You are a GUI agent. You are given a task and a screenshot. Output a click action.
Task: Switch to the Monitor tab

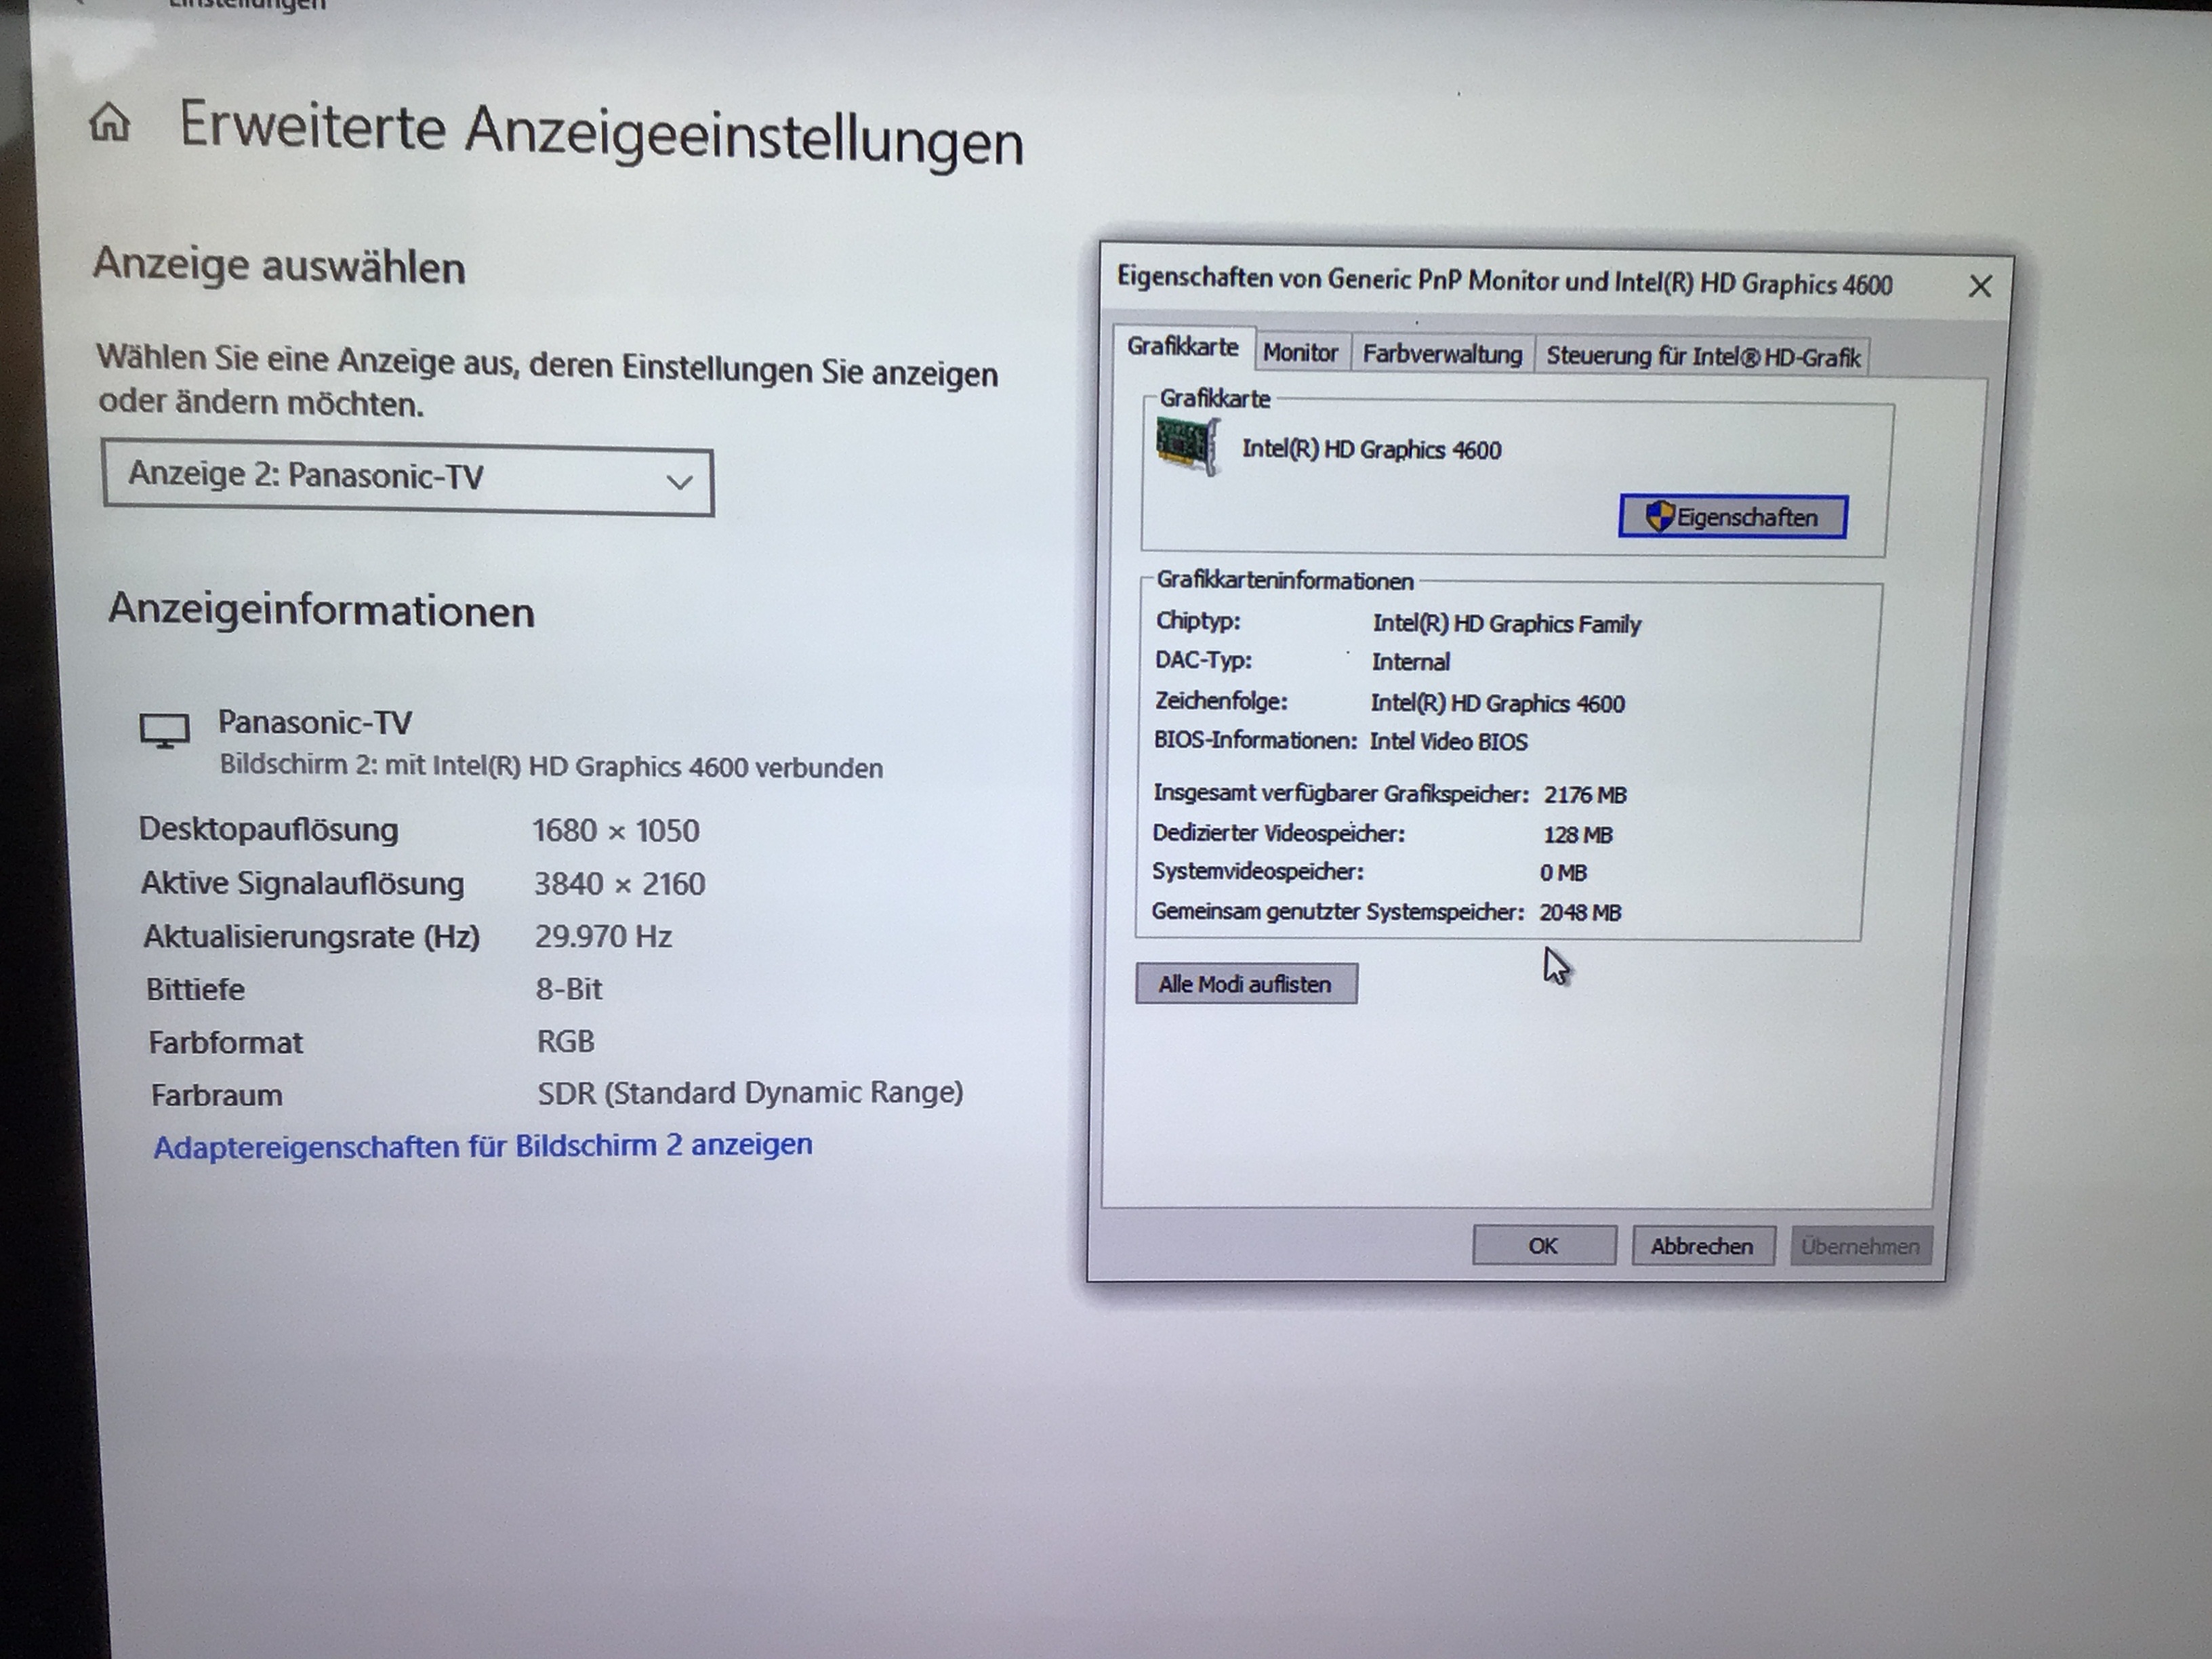1299,353
